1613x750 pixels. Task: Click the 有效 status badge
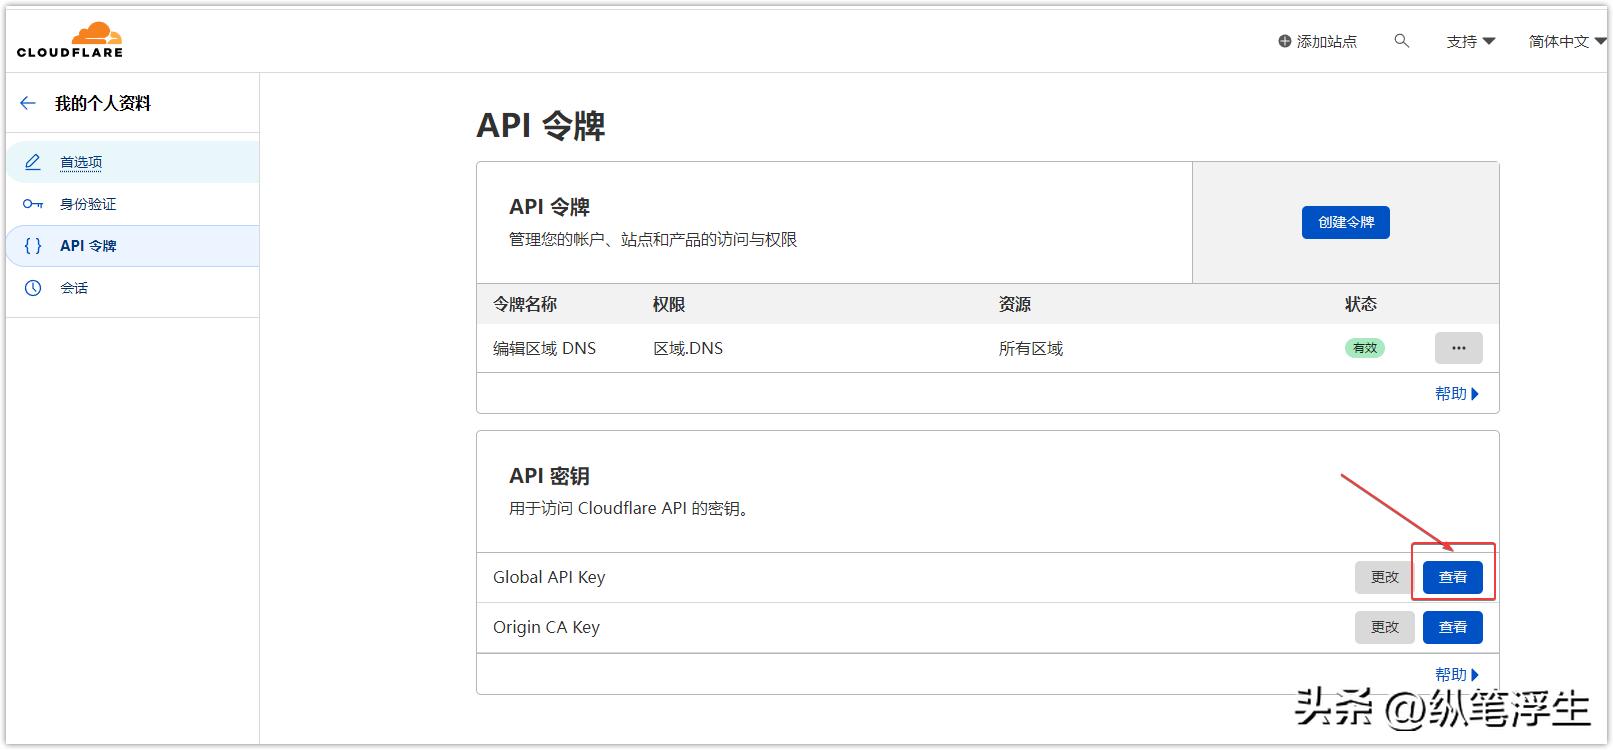click(x=1365, y=348)
